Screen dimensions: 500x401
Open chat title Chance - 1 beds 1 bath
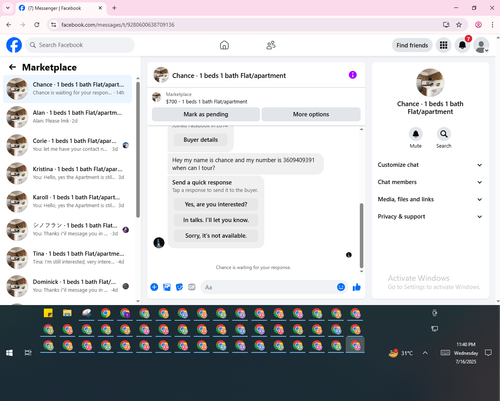229,76
